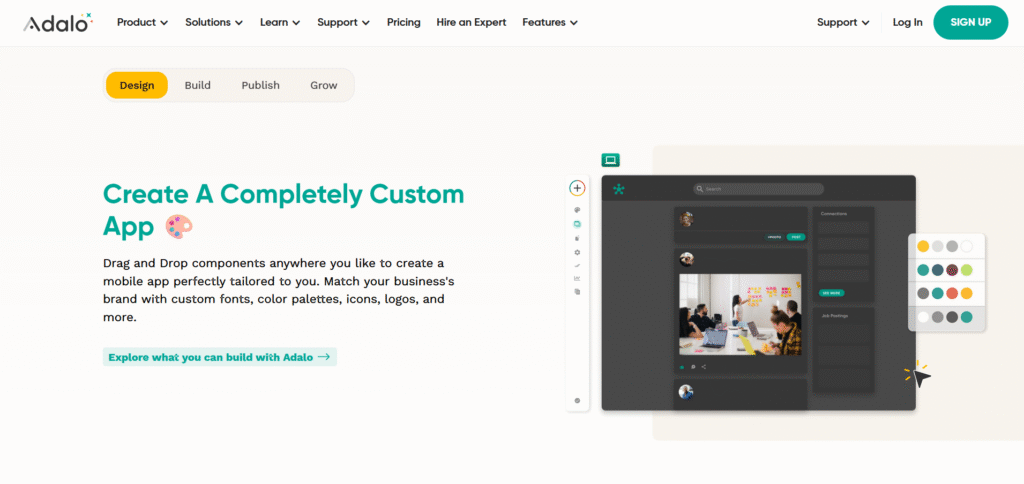Click the analytics chart icon in the sidebar
The height and width of the screenshot is (484, 1024).
pyautogui.click(x=577, y=278)
